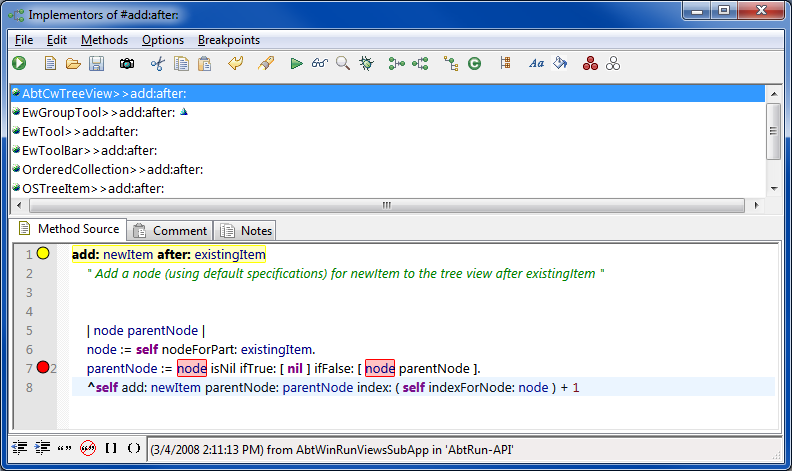Toggle the red breakpoint on line 7
This screenshot has height=471, width=792.
click(43, 368)
